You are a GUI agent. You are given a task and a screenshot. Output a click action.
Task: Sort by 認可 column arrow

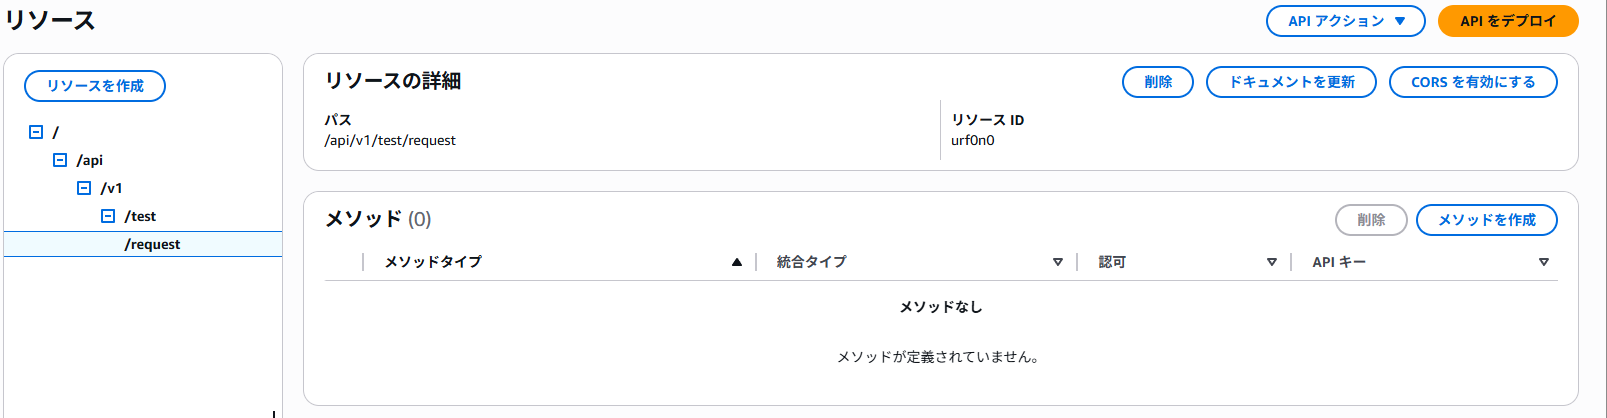(1272, 262)
